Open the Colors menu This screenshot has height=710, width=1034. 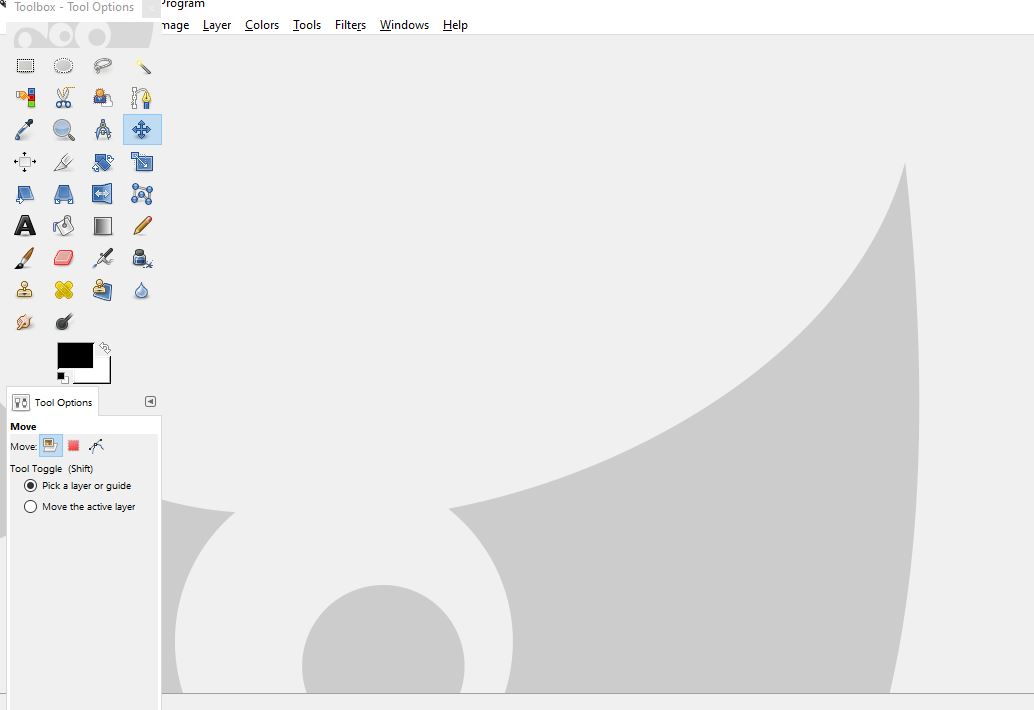click(x=262, y=25)
